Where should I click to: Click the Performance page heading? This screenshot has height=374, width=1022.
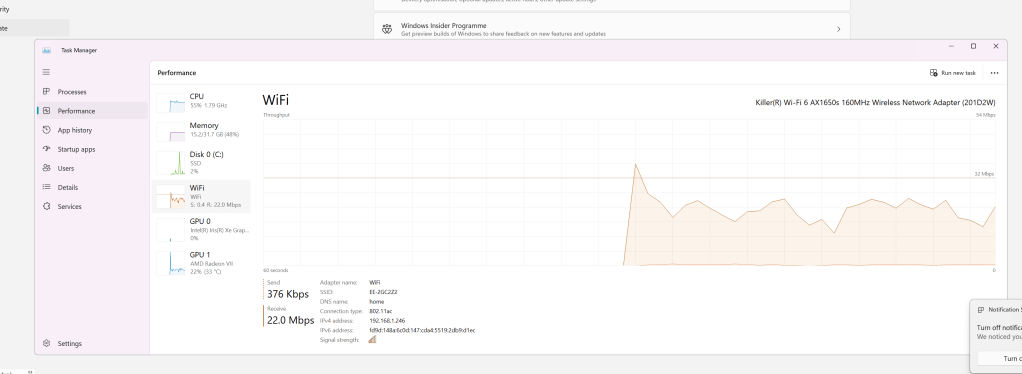coord(177,73)
